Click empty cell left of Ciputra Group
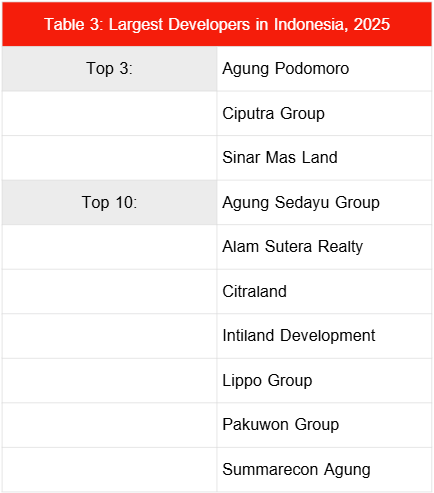 (110, 113)
